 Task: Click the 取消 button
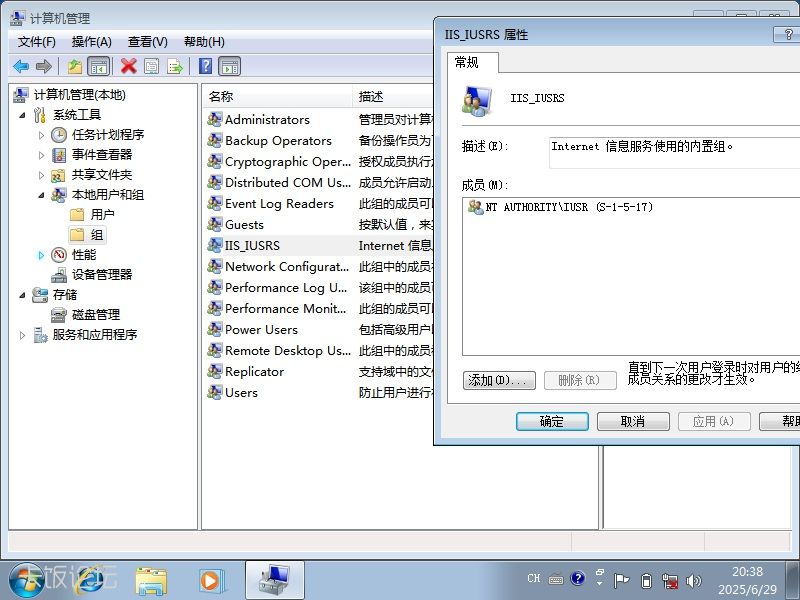(633, 421)
